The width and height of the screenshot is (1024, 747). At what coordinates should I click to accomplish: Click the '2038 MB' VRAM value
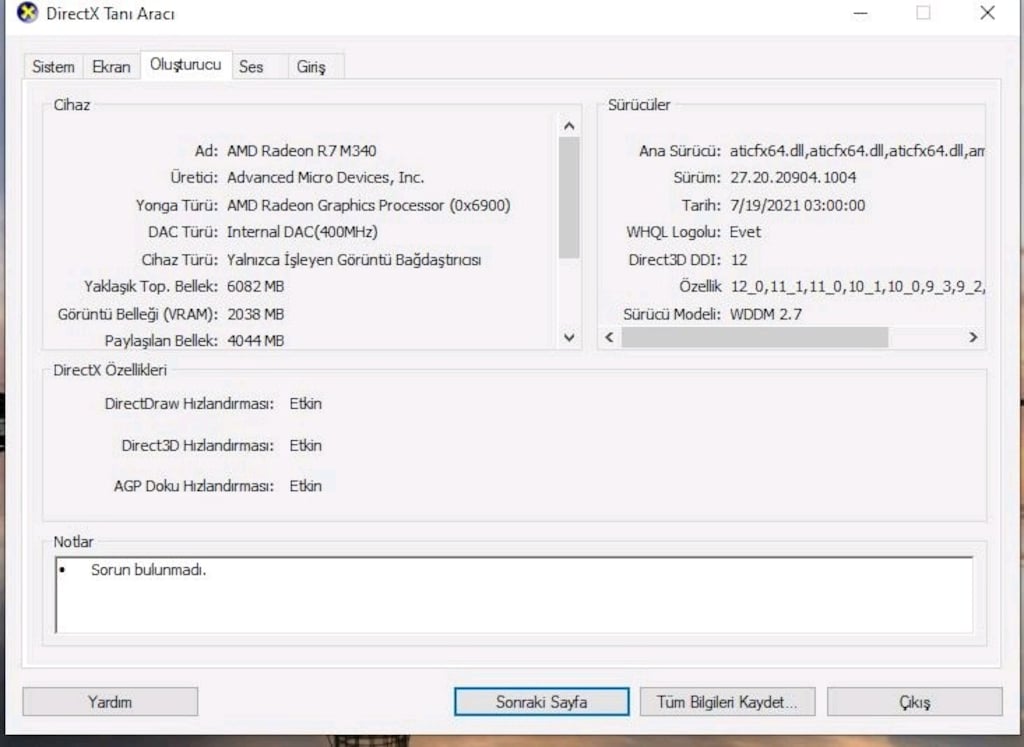click(255, 314)
